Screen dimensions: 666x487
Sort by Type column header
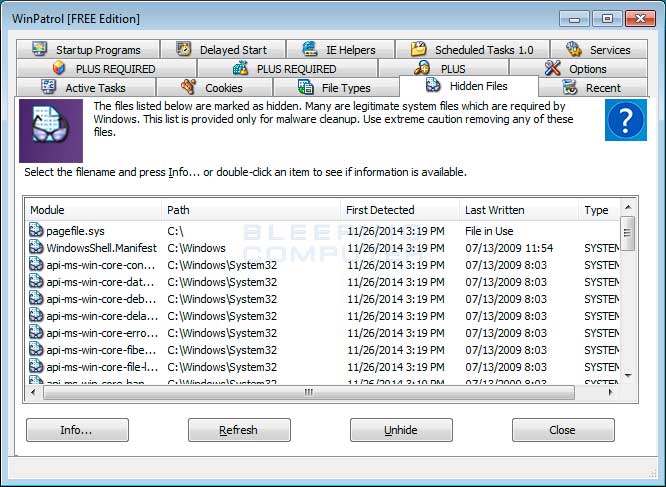click(599, 210)
